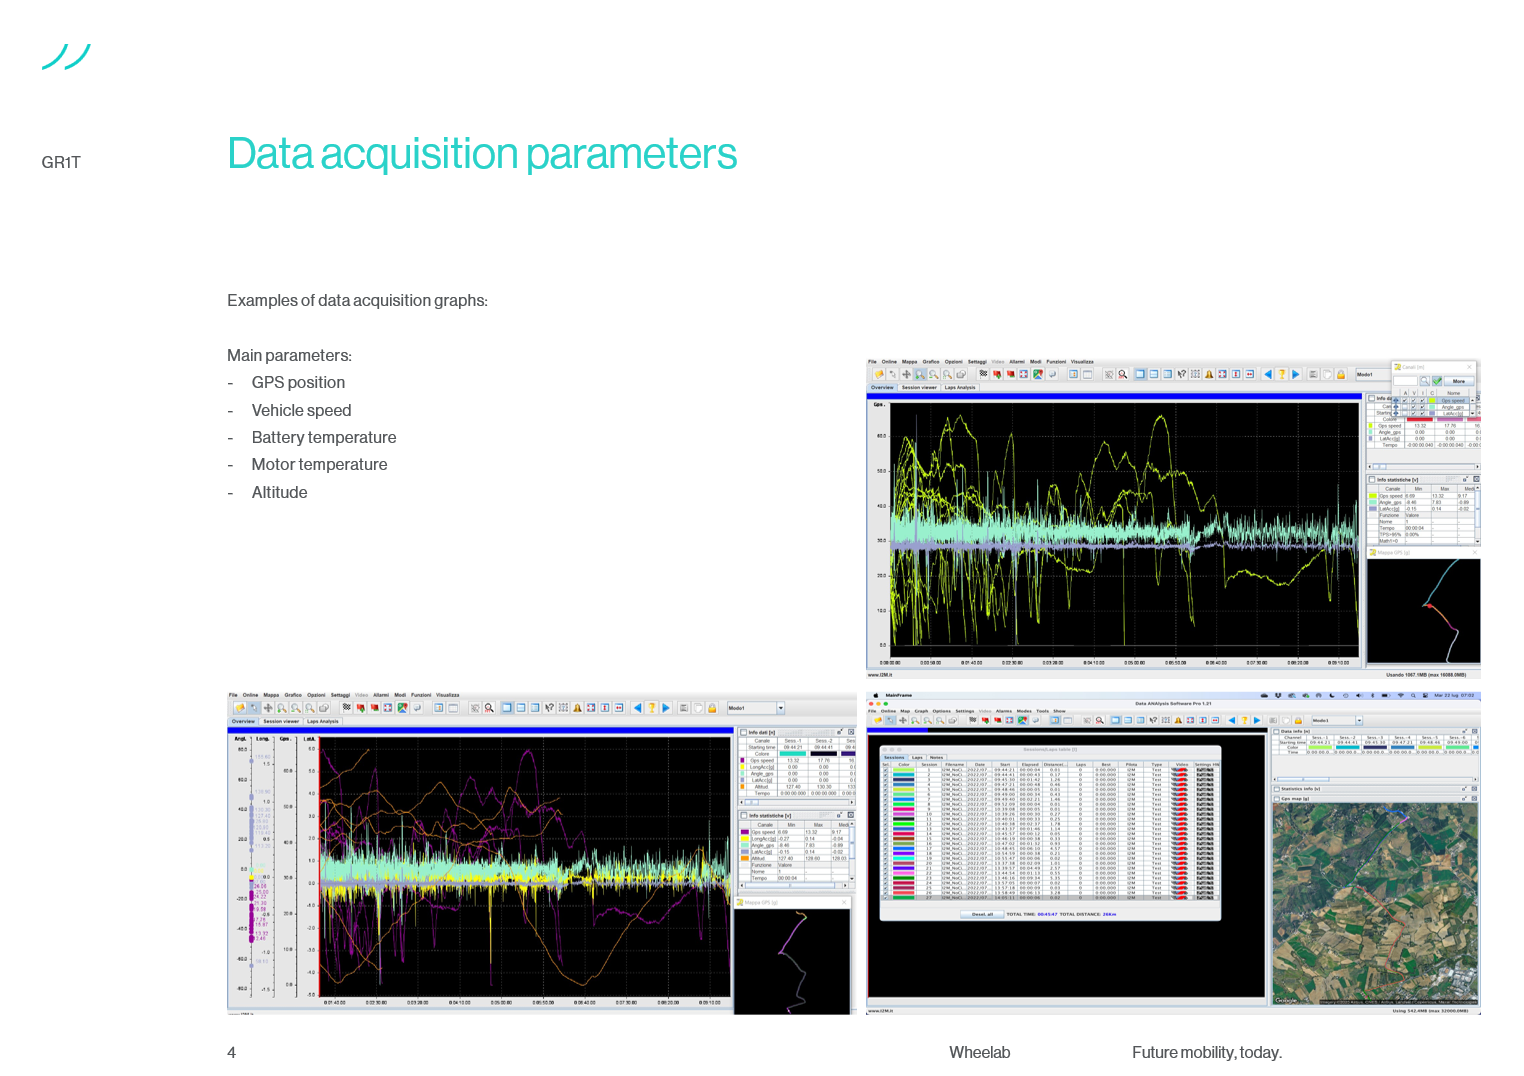The image size is (1524, 1076).
Task: Open the Tools menu in the menu bar
Action: [1042, 711]
